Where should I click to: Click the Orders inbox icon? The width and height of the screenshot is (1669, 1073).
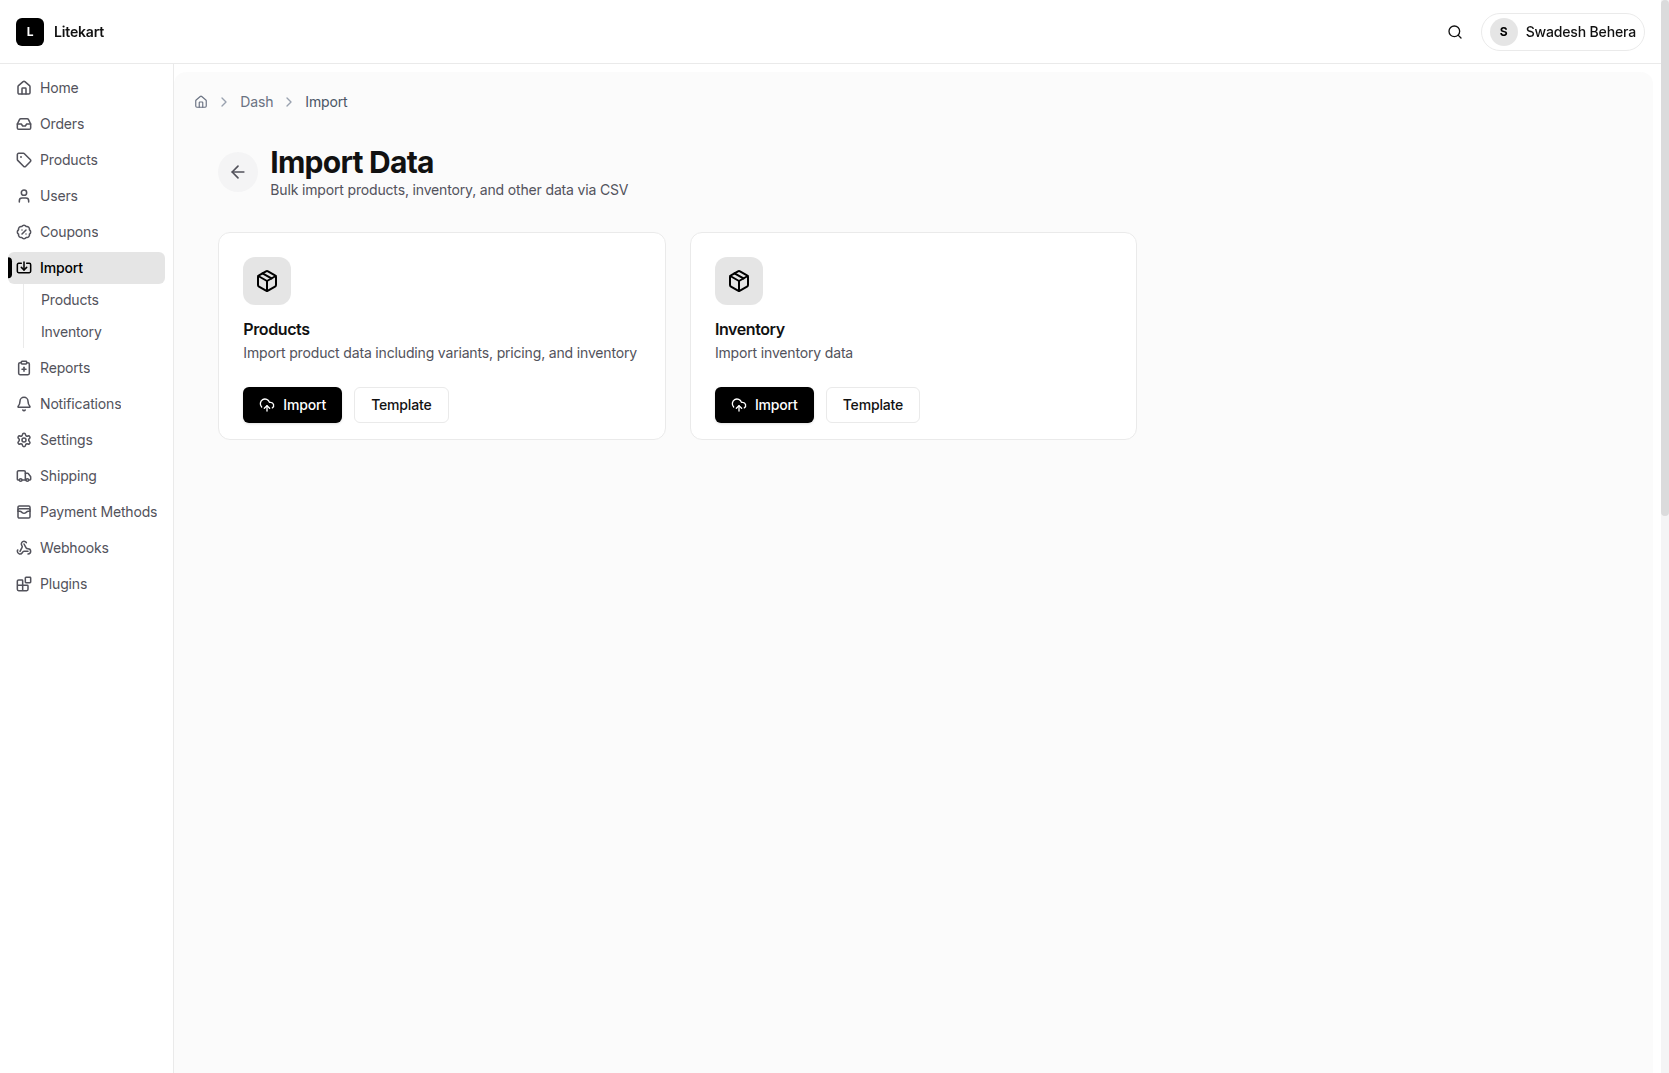(x=24, y=124)
